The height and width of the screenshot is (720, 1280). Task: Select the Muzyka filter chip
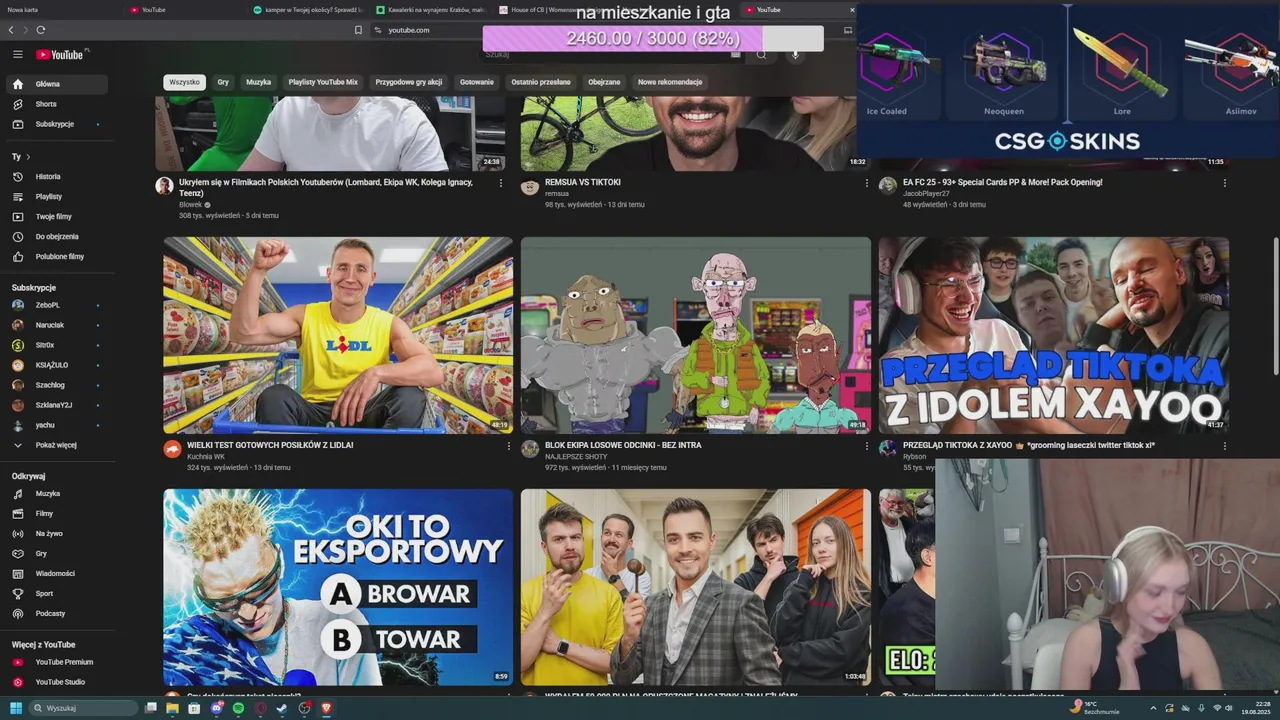(258, 82)
